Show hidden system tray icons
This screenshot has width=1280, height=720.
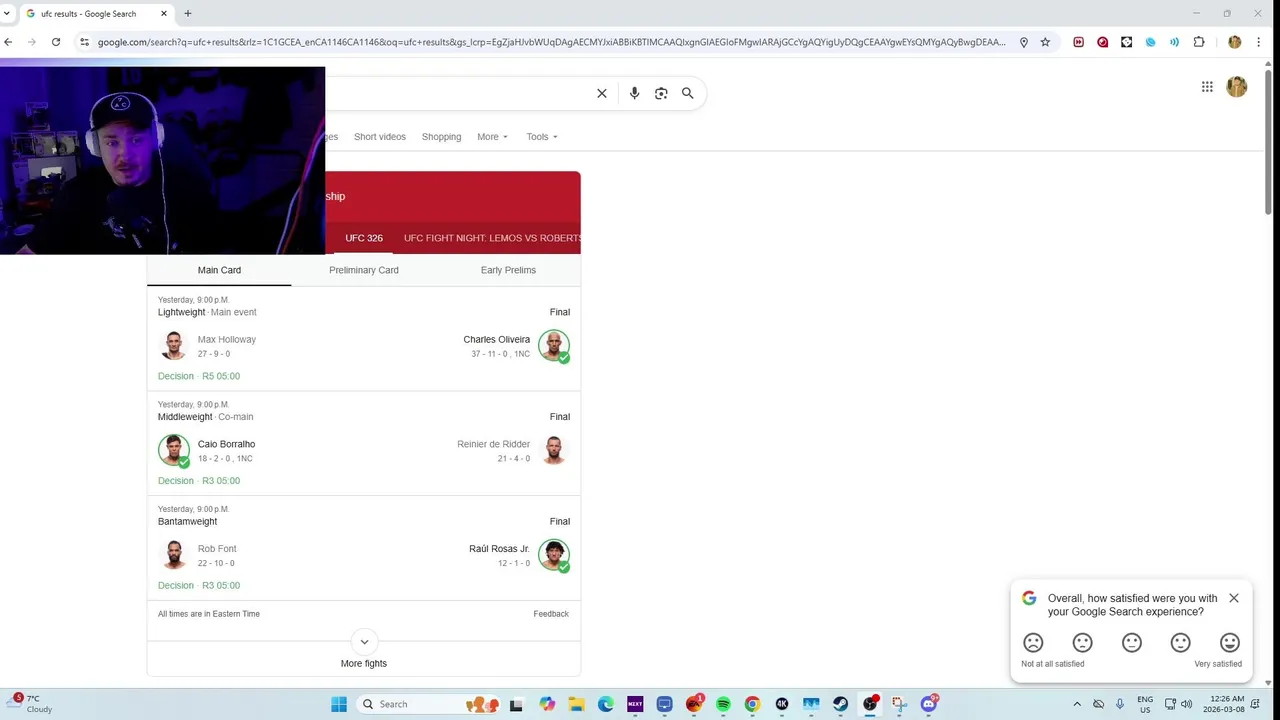coord(1077,704)
